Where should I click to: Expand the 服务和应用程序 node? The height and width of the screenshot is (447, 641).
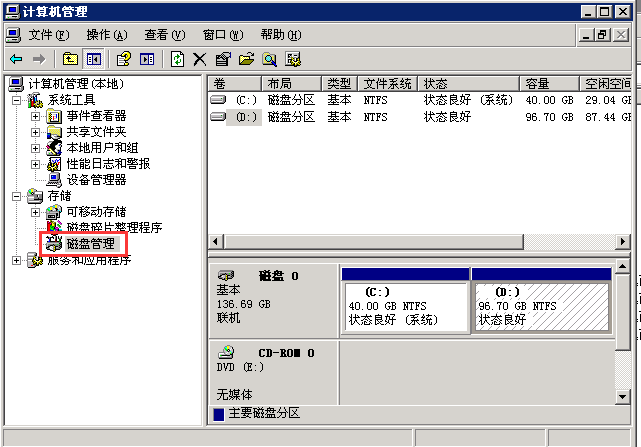(16, 261)
